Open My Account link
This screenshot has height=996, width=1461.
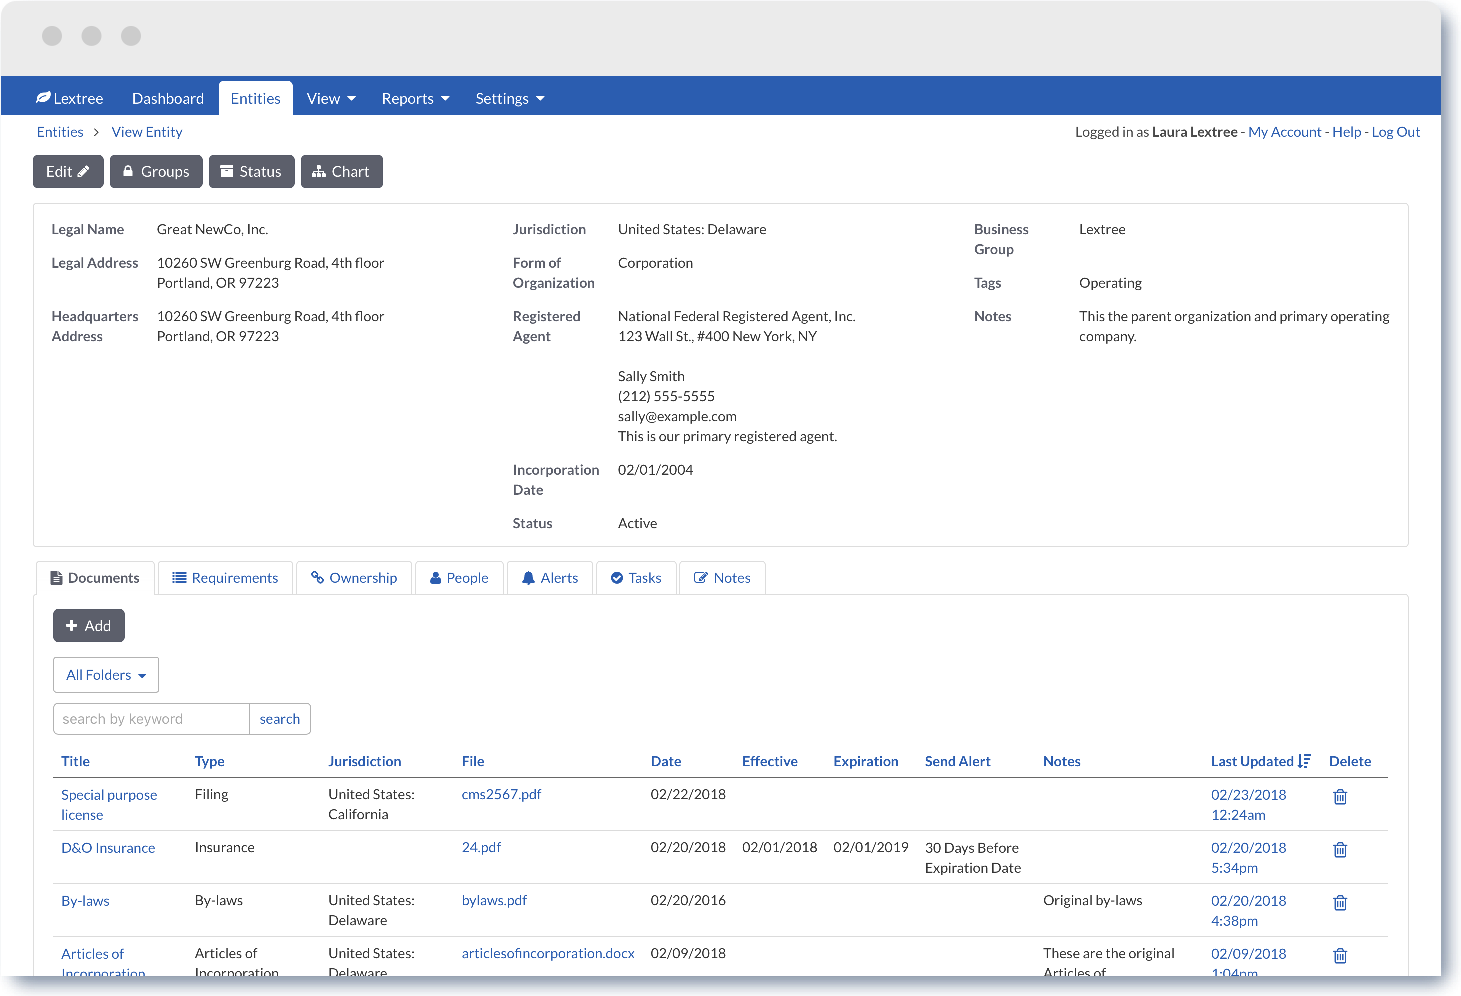[x=1285, y=132]
